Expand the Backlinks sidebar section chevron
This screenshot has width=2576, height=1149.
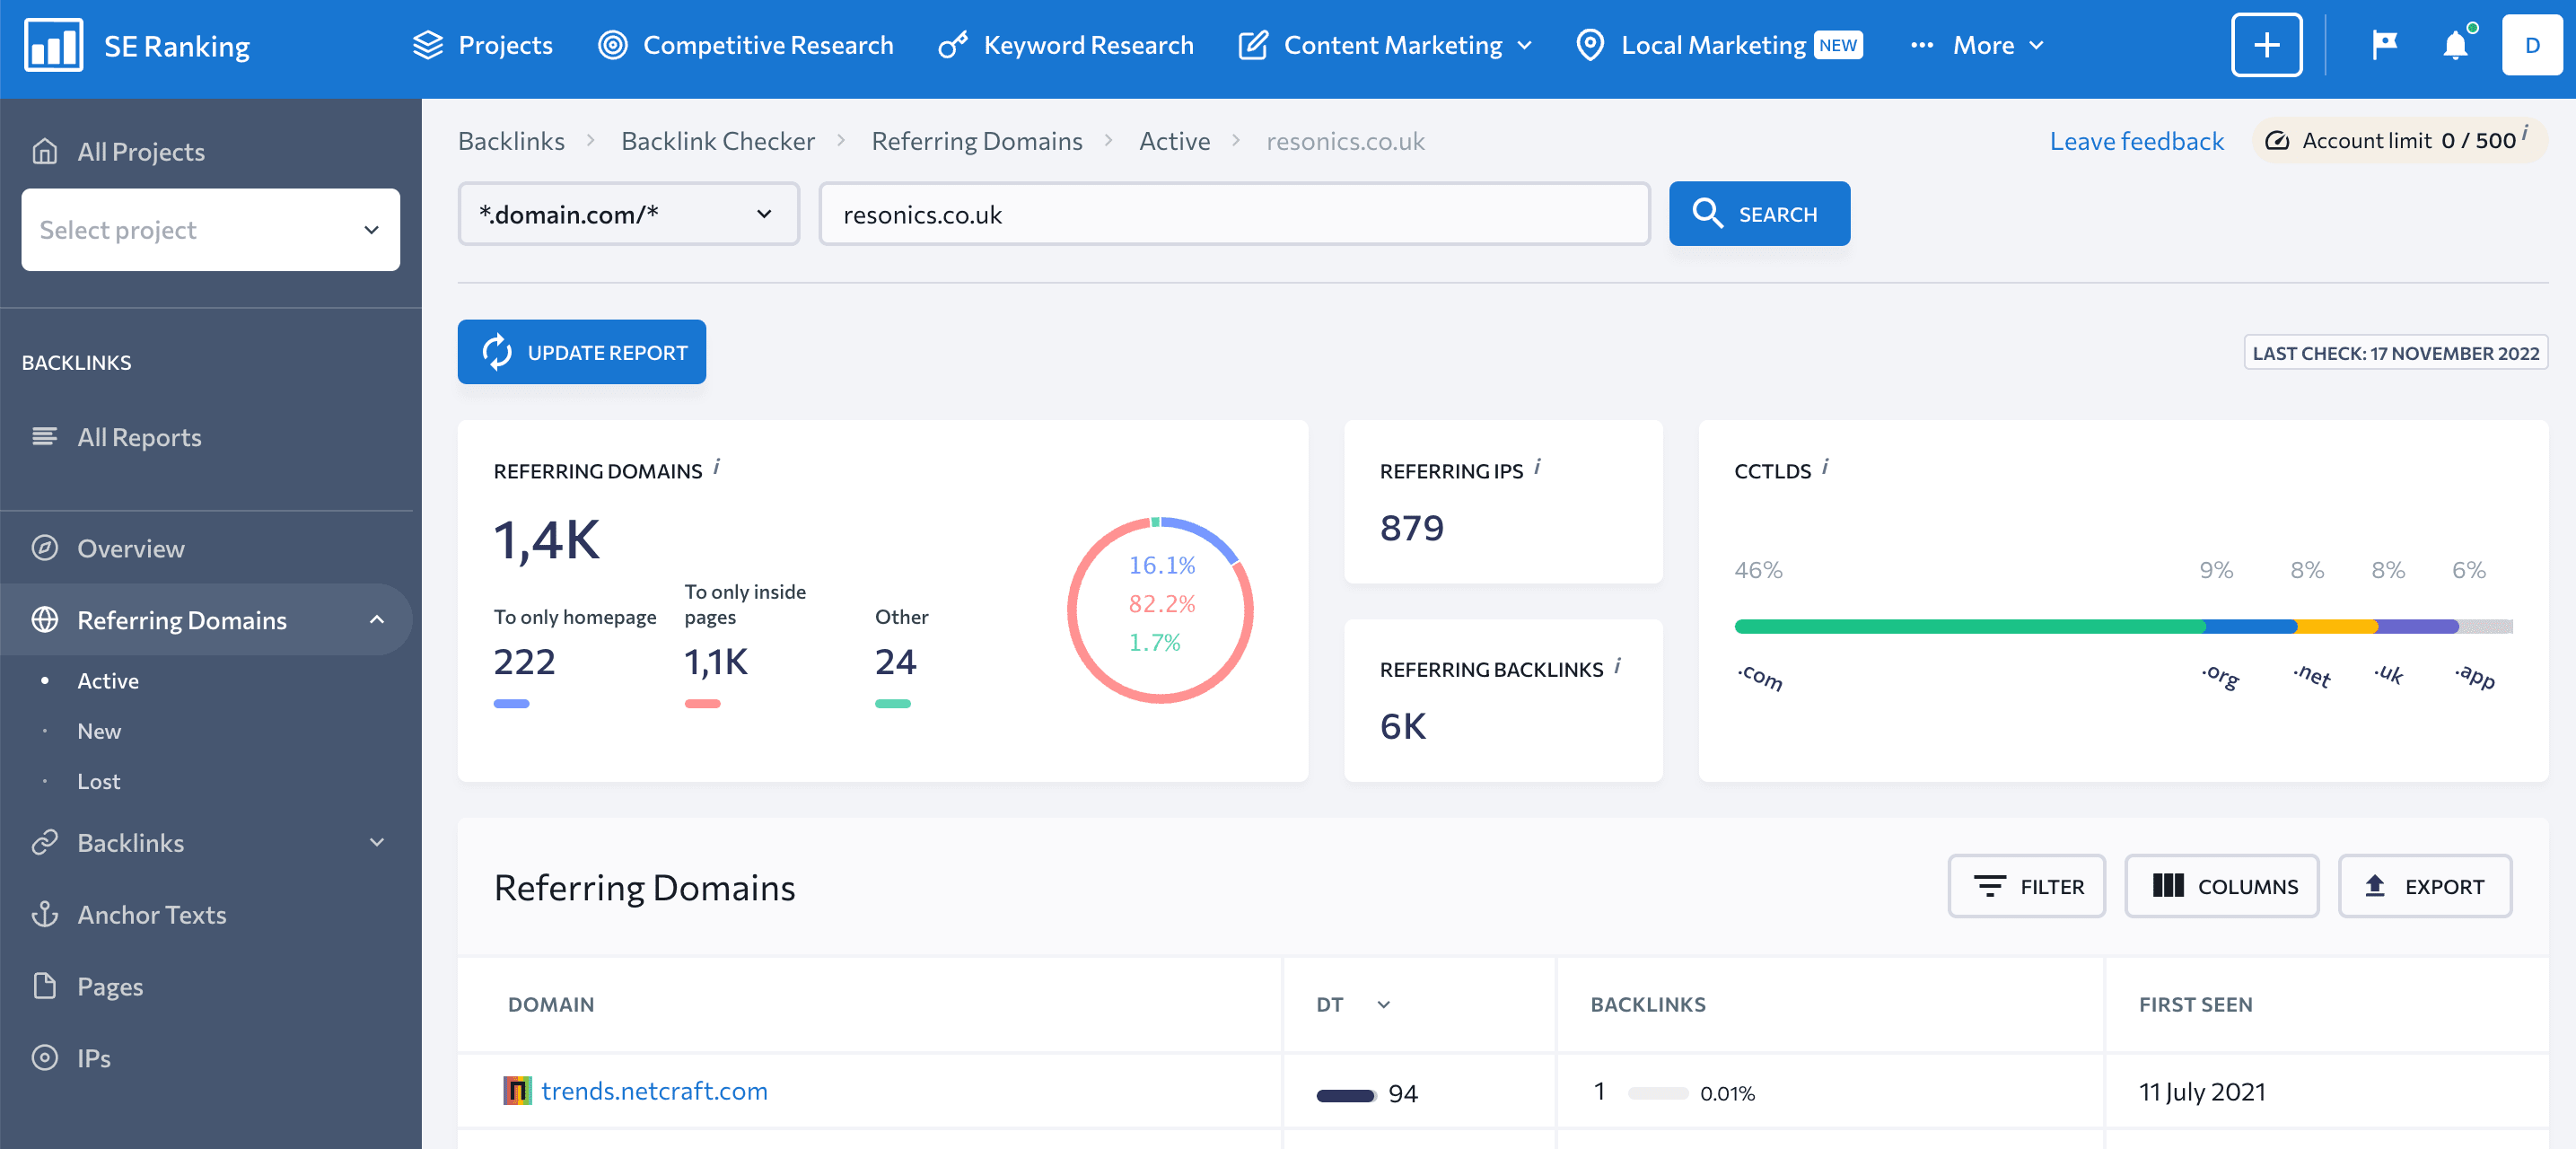click(377, 842)
